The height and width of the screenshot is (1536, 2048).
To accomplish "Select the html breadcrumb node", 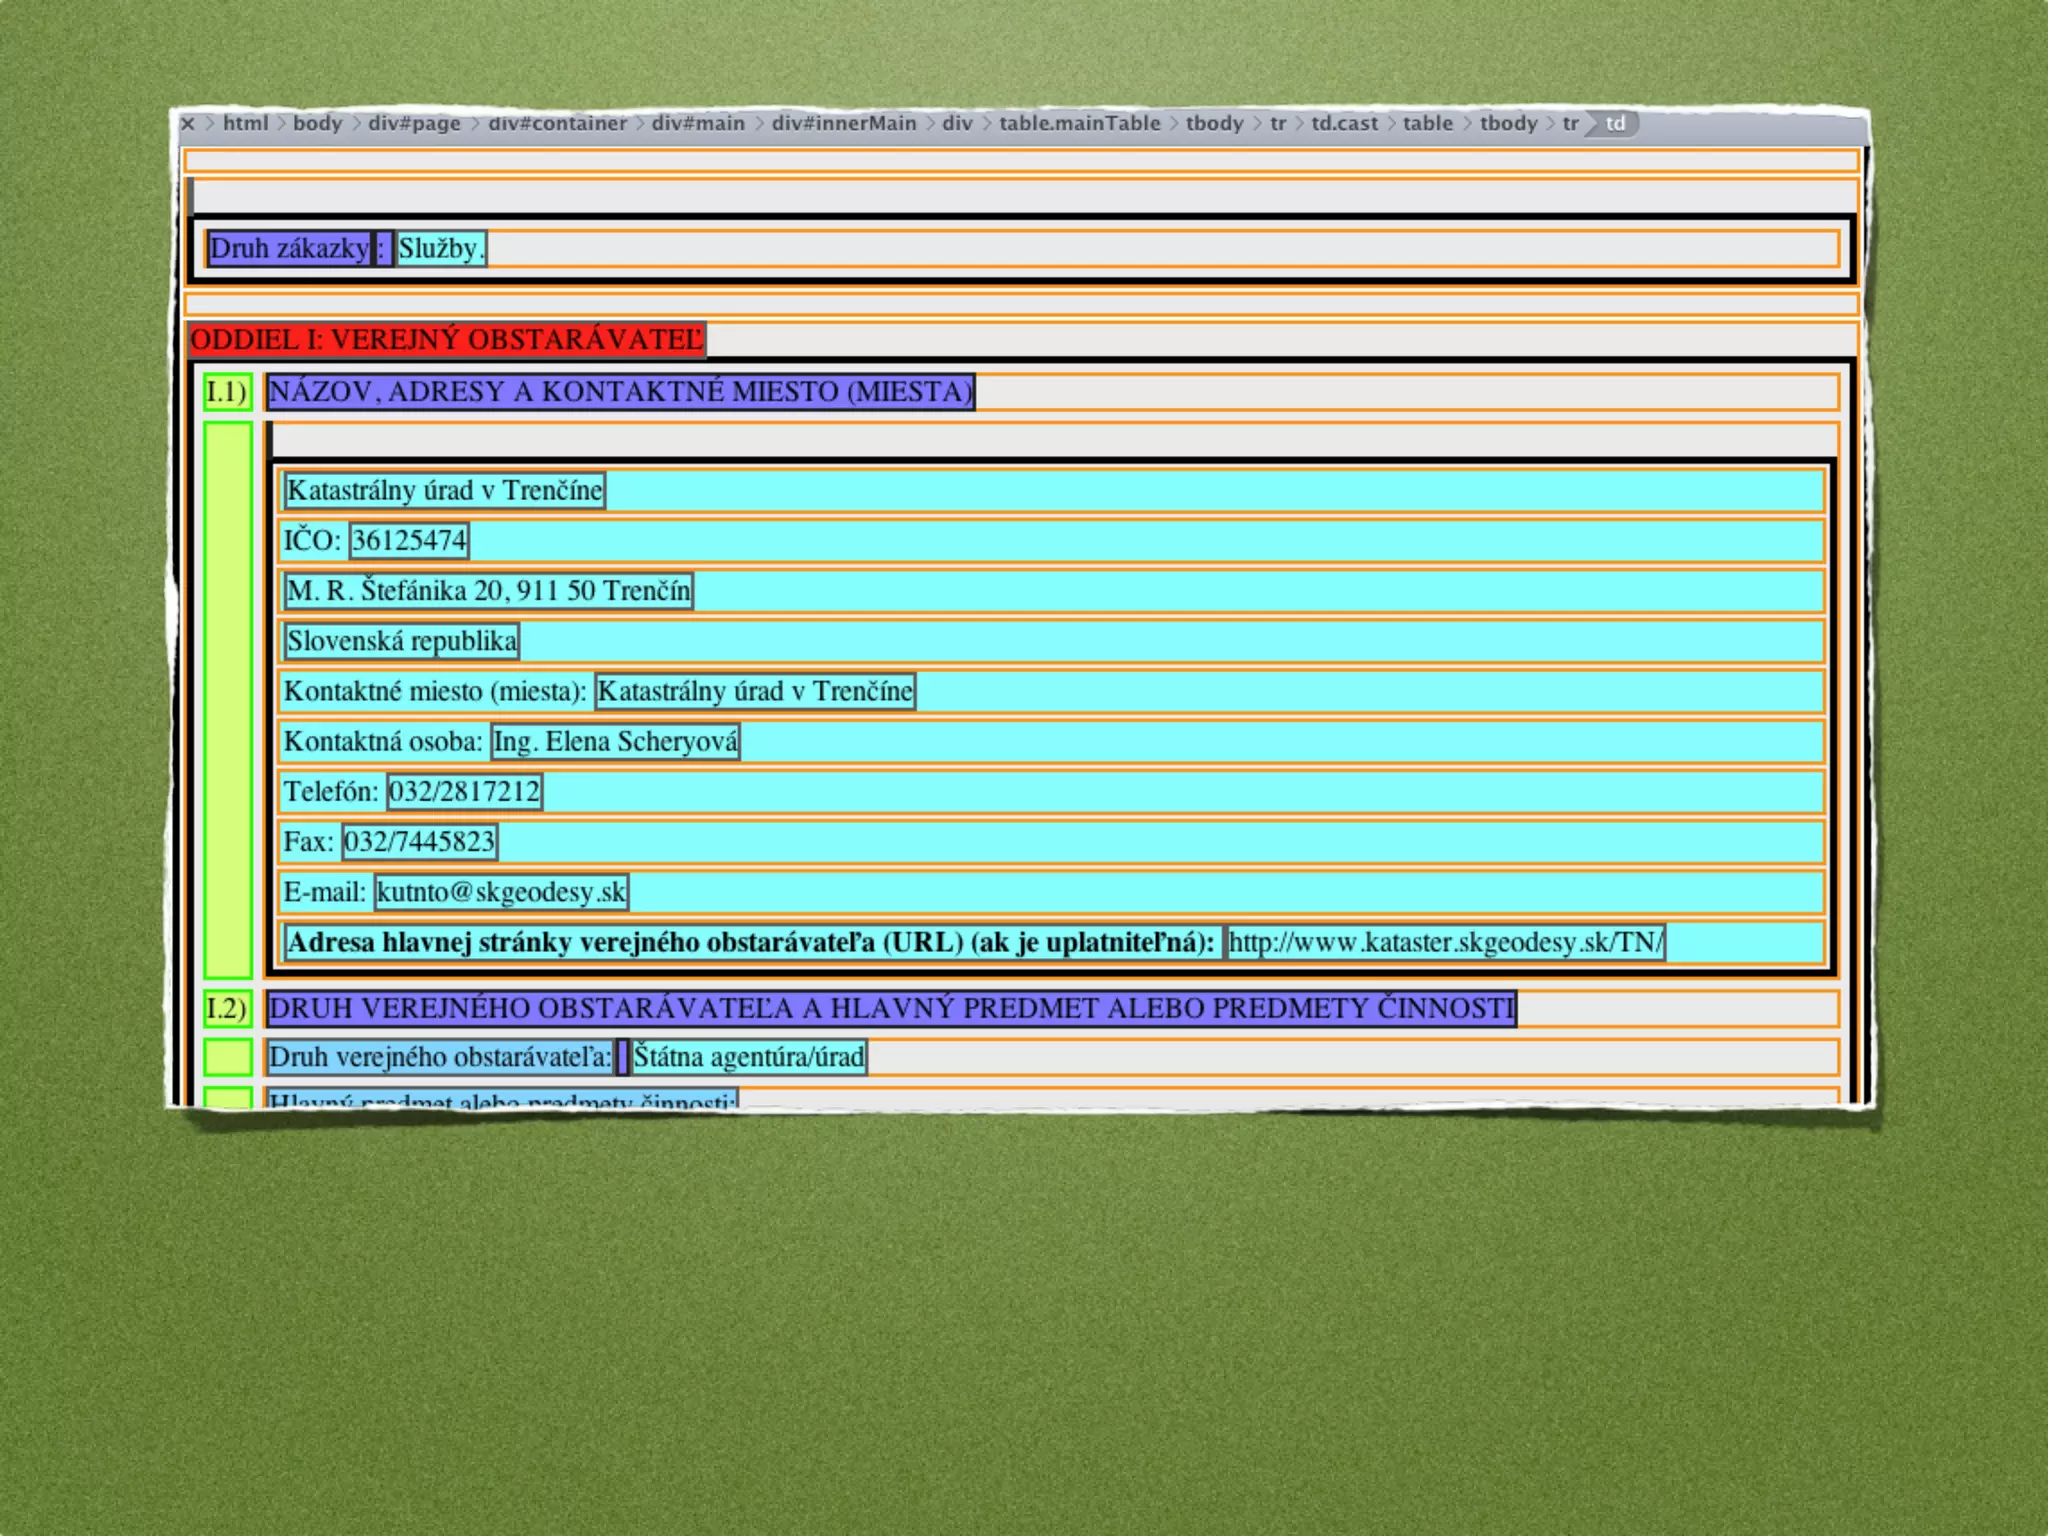I will (245, 123).
